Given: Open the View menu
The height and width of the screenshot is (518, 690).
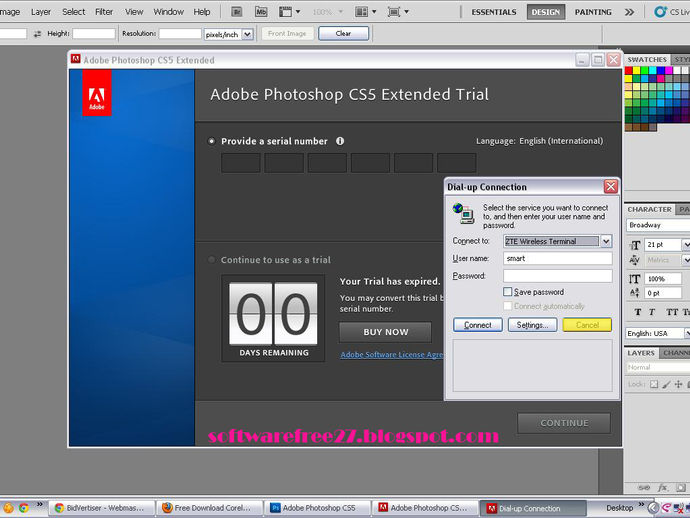Looking at the screenshot, I should click(x=134, y=12).
